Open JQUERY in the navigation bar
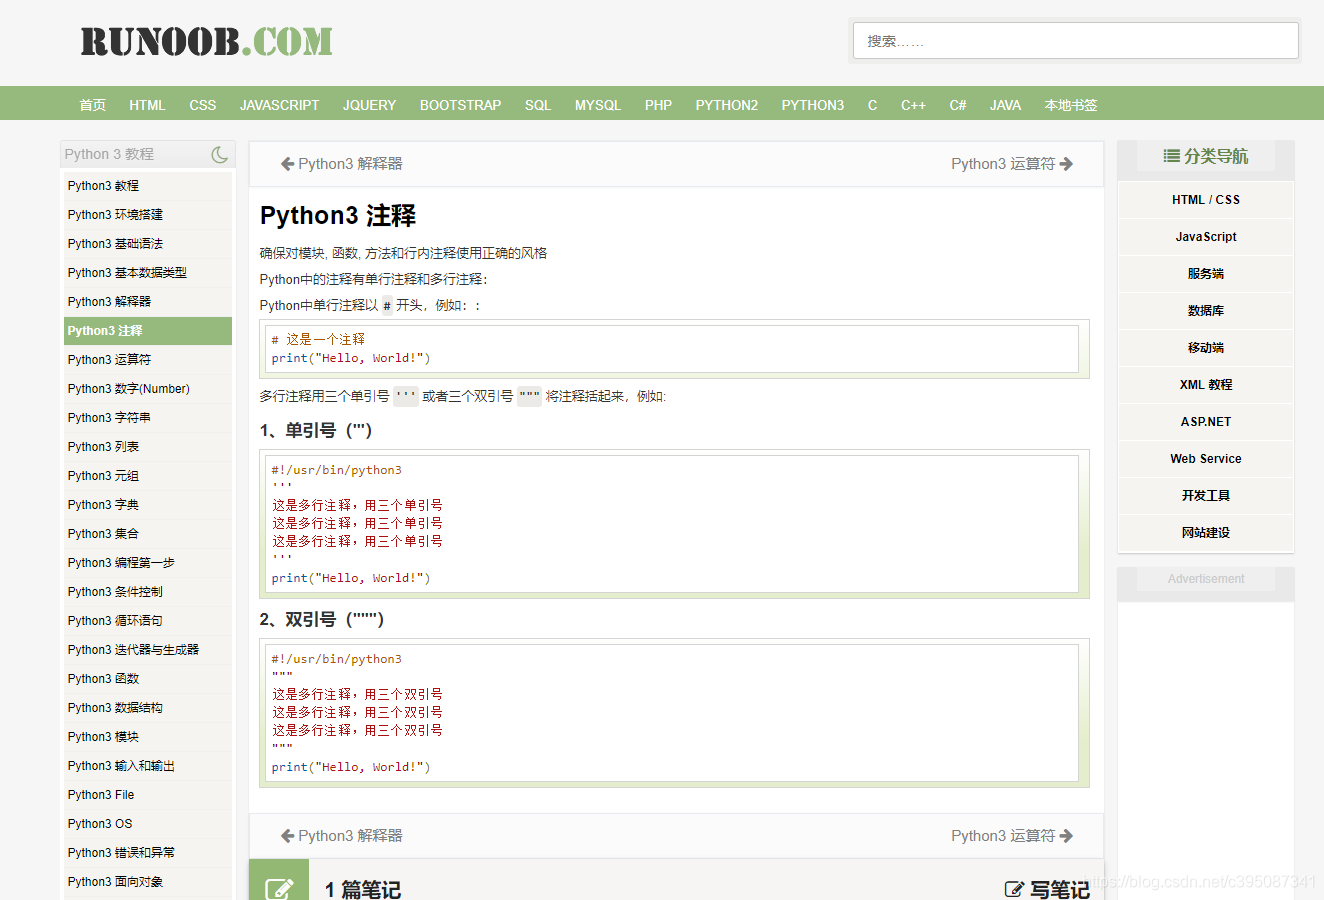 click(x=369, y=105)
